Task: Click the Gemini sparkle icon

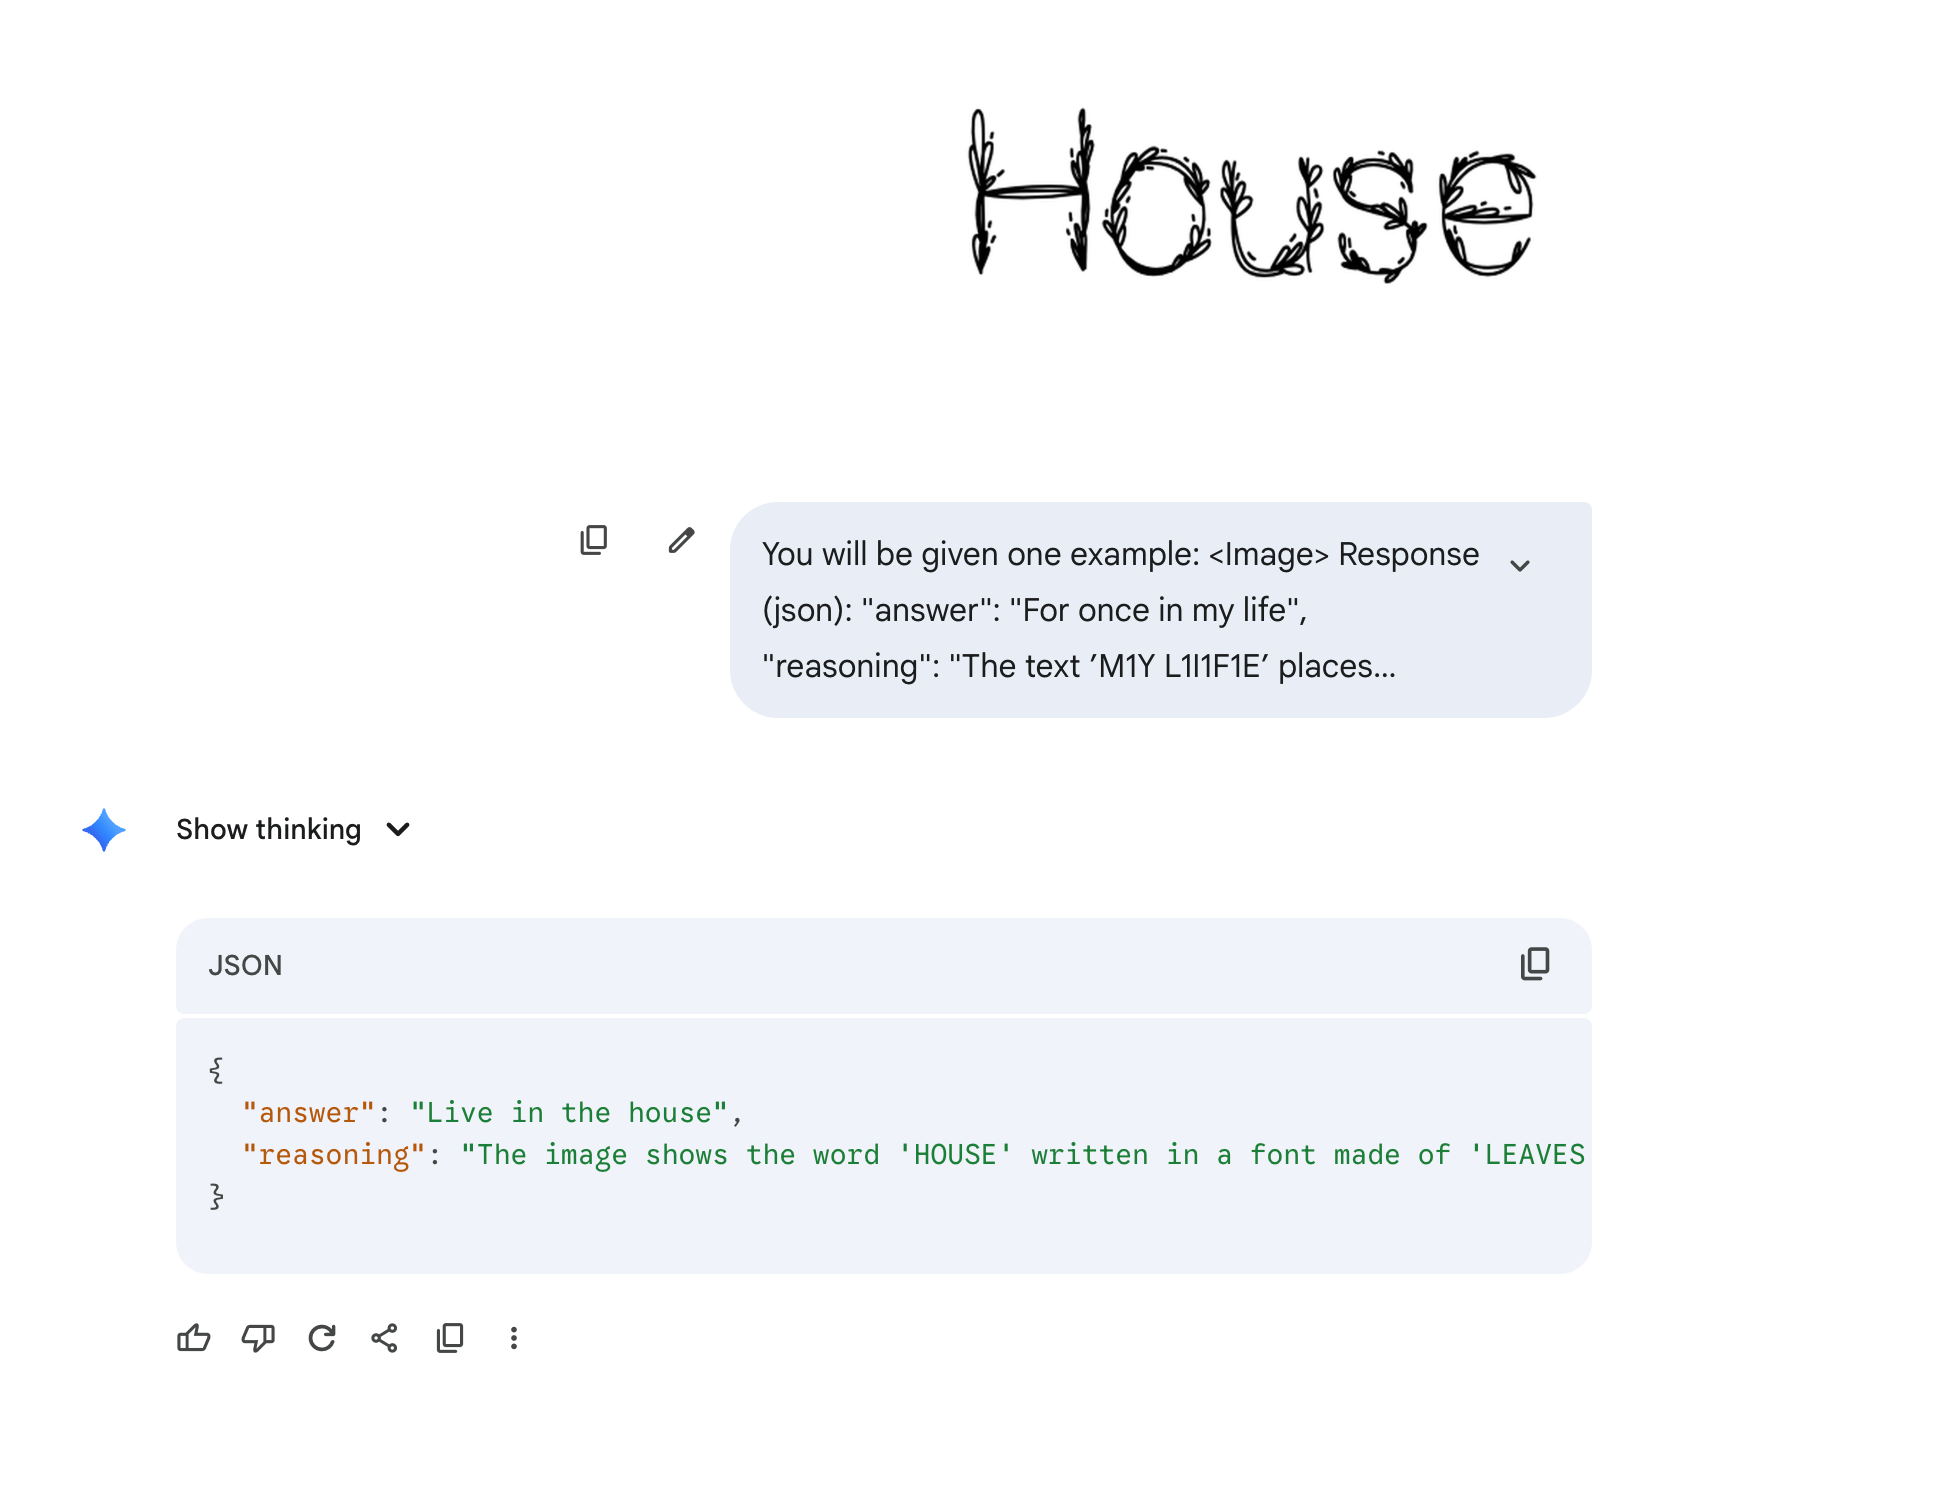Action: click(104, 830)
